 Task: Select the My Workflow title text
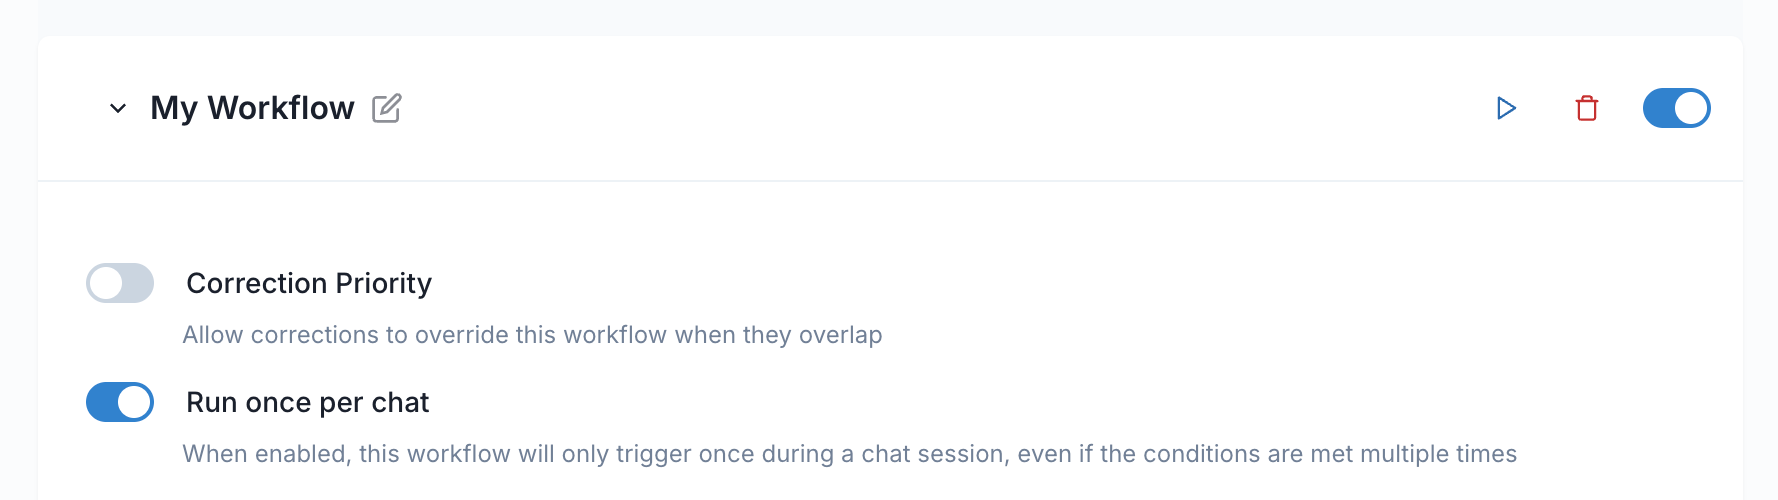(252, 108)
